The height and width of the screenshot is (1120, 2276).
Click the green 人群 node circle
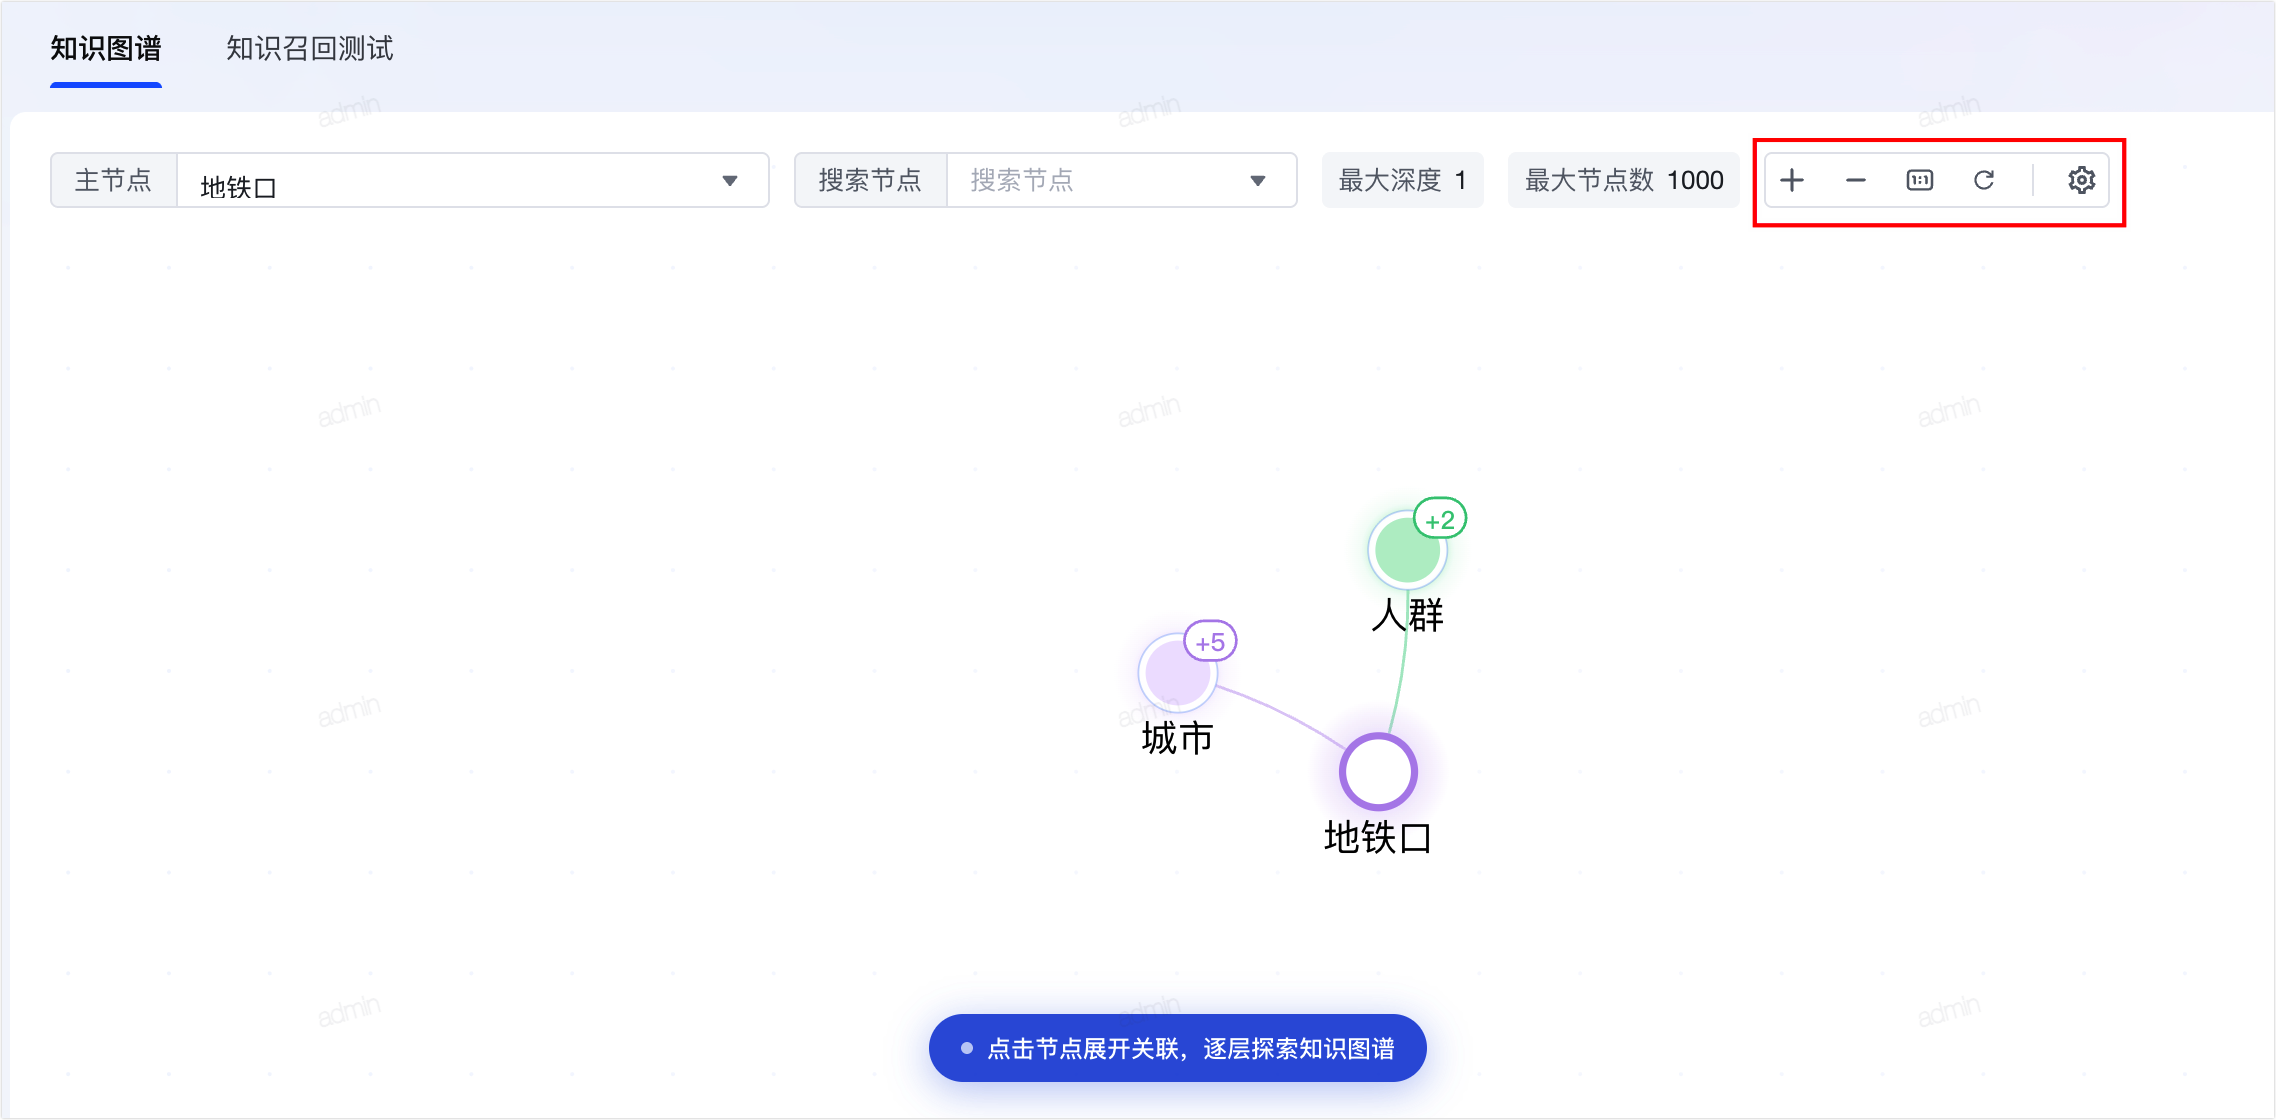click(1405, 551)
